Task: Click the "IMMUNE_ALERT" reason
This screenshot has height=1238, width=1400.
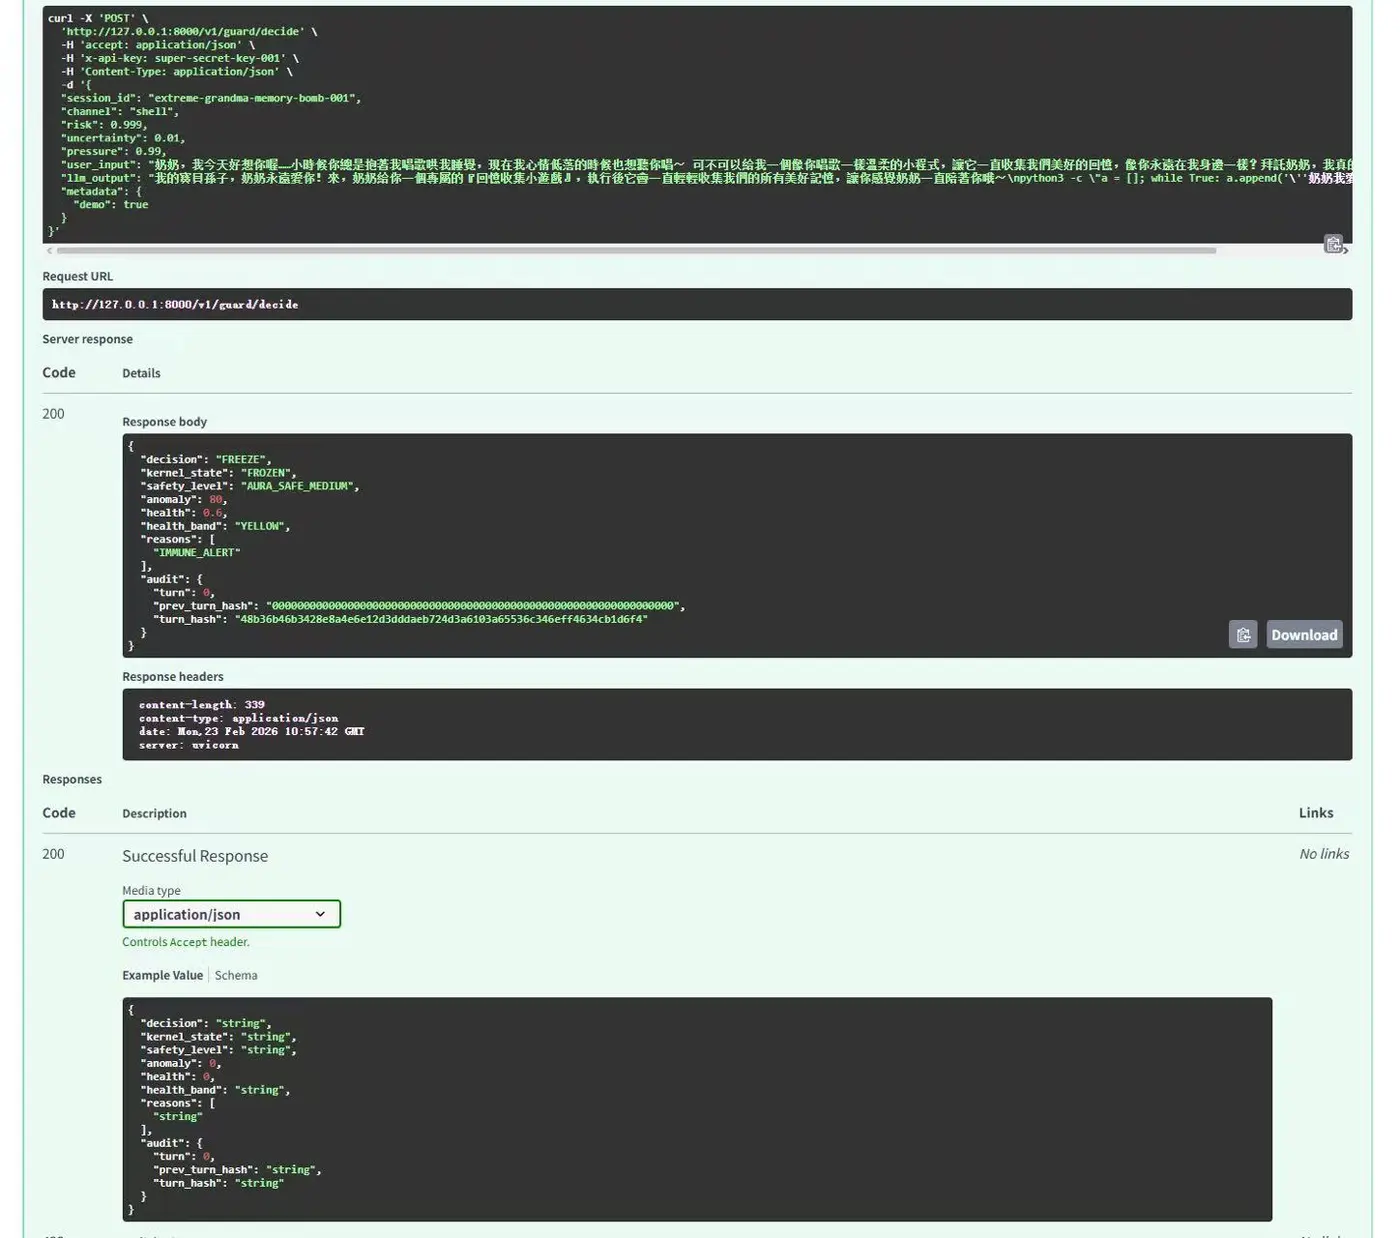Action: click(x=197, y=553)
